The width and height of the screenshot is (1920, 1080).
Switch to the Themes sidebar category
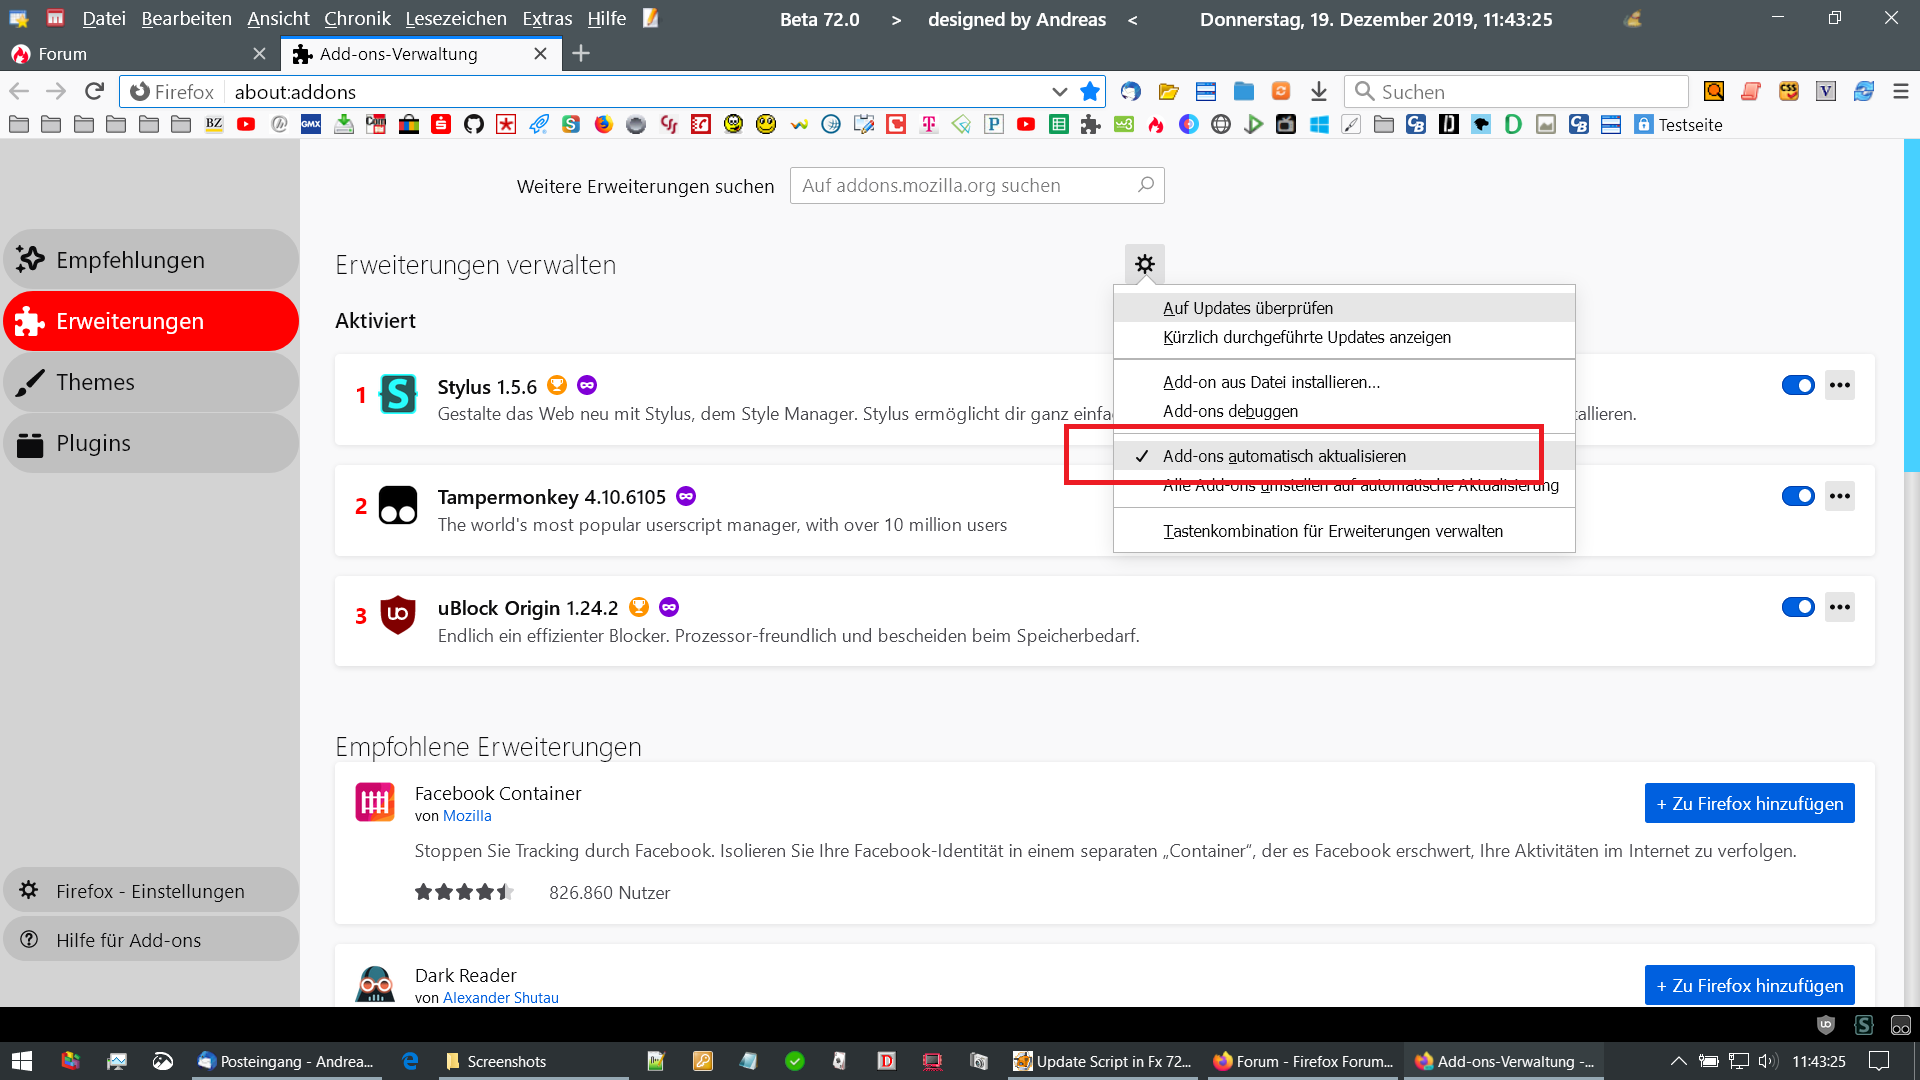point(95,382)
